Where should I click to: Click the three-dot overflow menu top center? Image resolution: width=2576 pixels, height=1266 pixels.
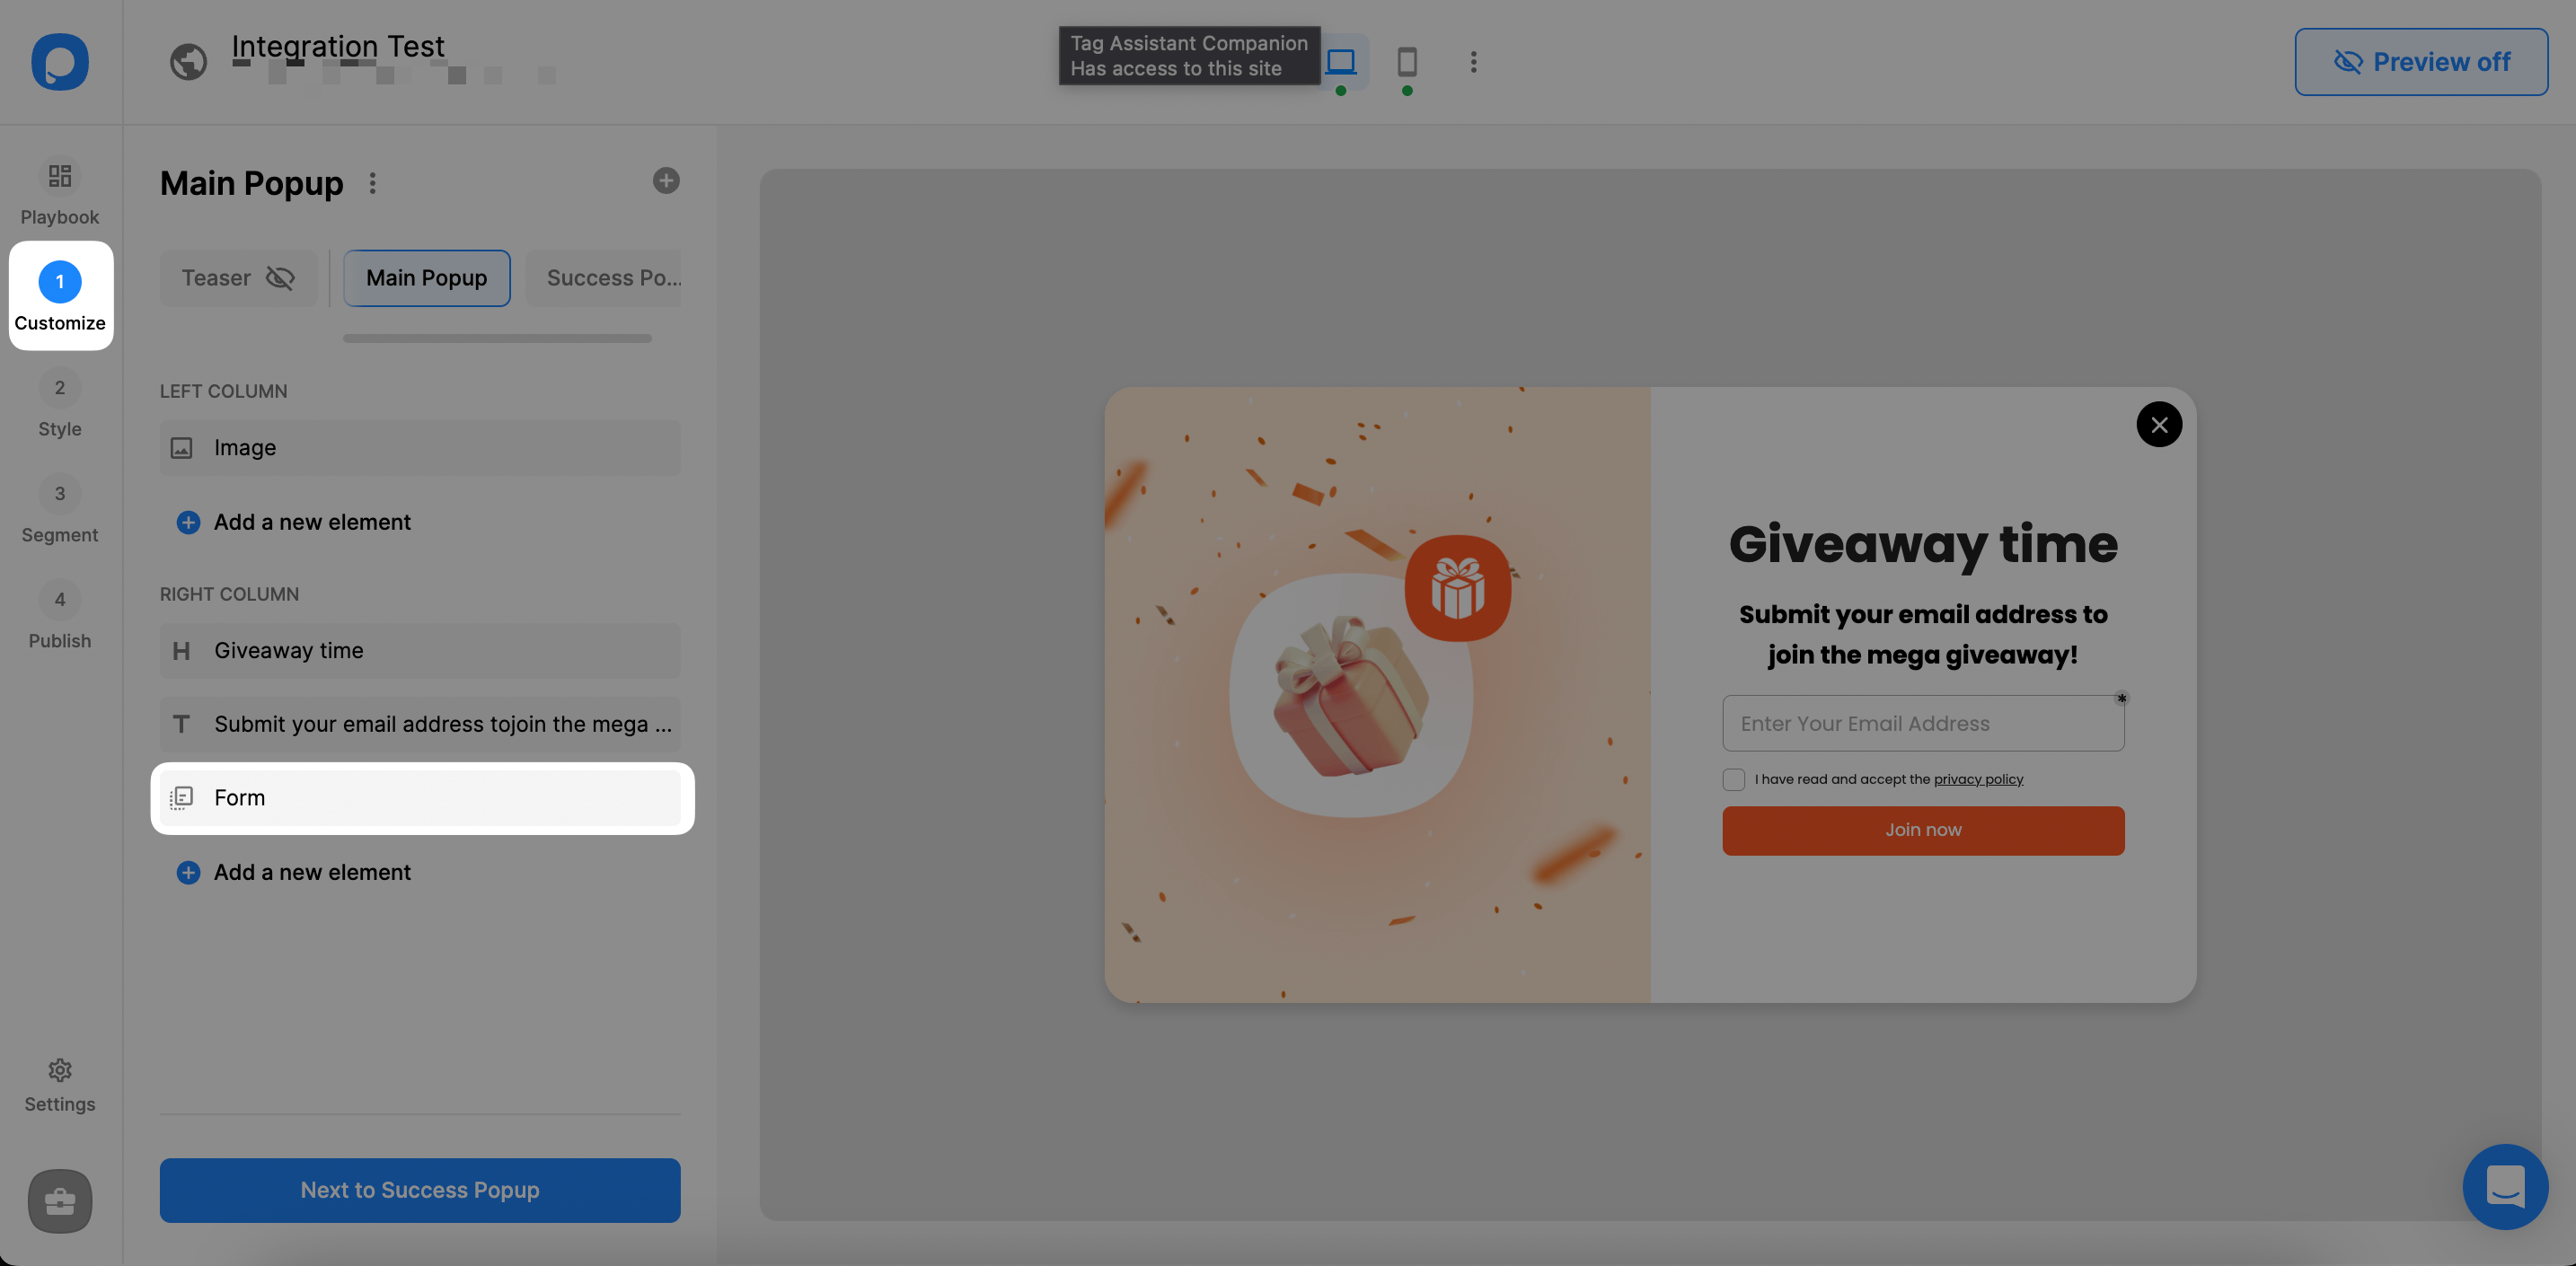(1474, 62)
